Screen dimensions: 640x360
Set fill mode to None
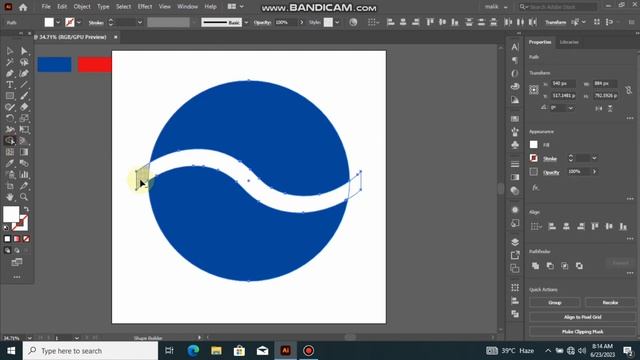click(26, 239)
